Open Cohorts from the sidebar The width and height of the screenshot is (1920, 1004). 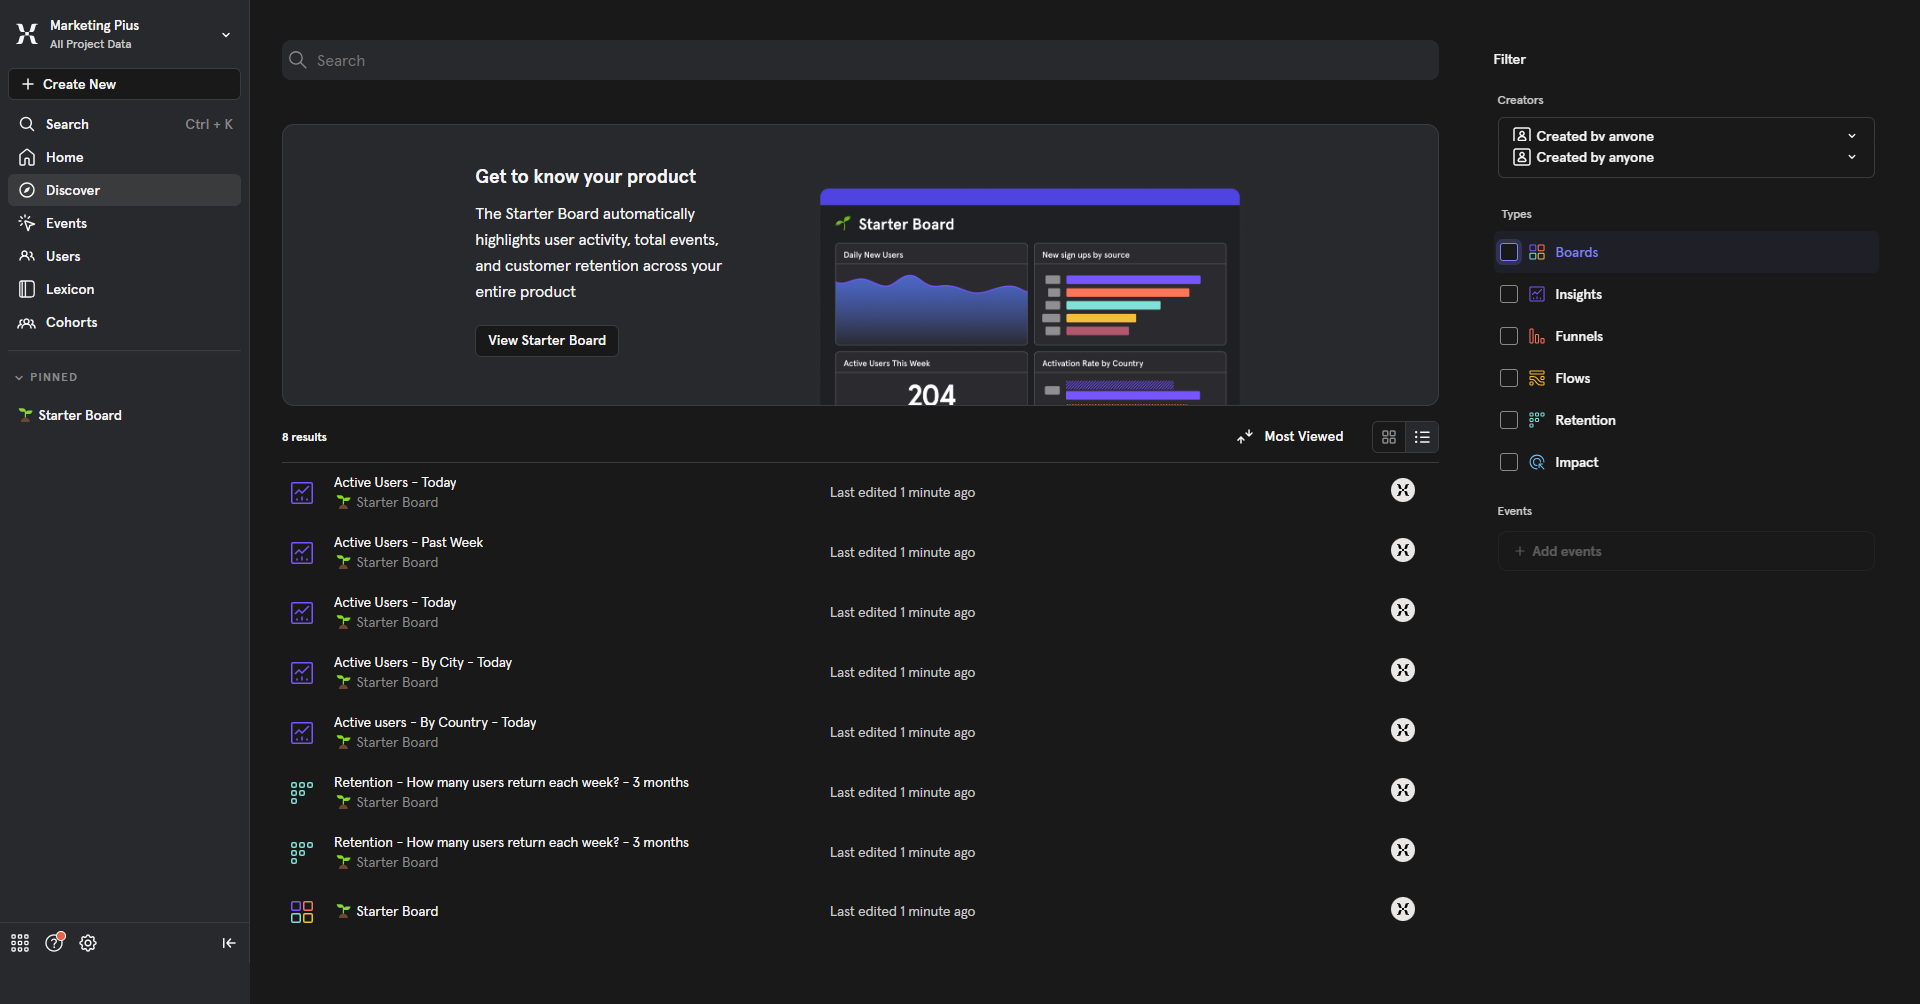coord(71,322)
